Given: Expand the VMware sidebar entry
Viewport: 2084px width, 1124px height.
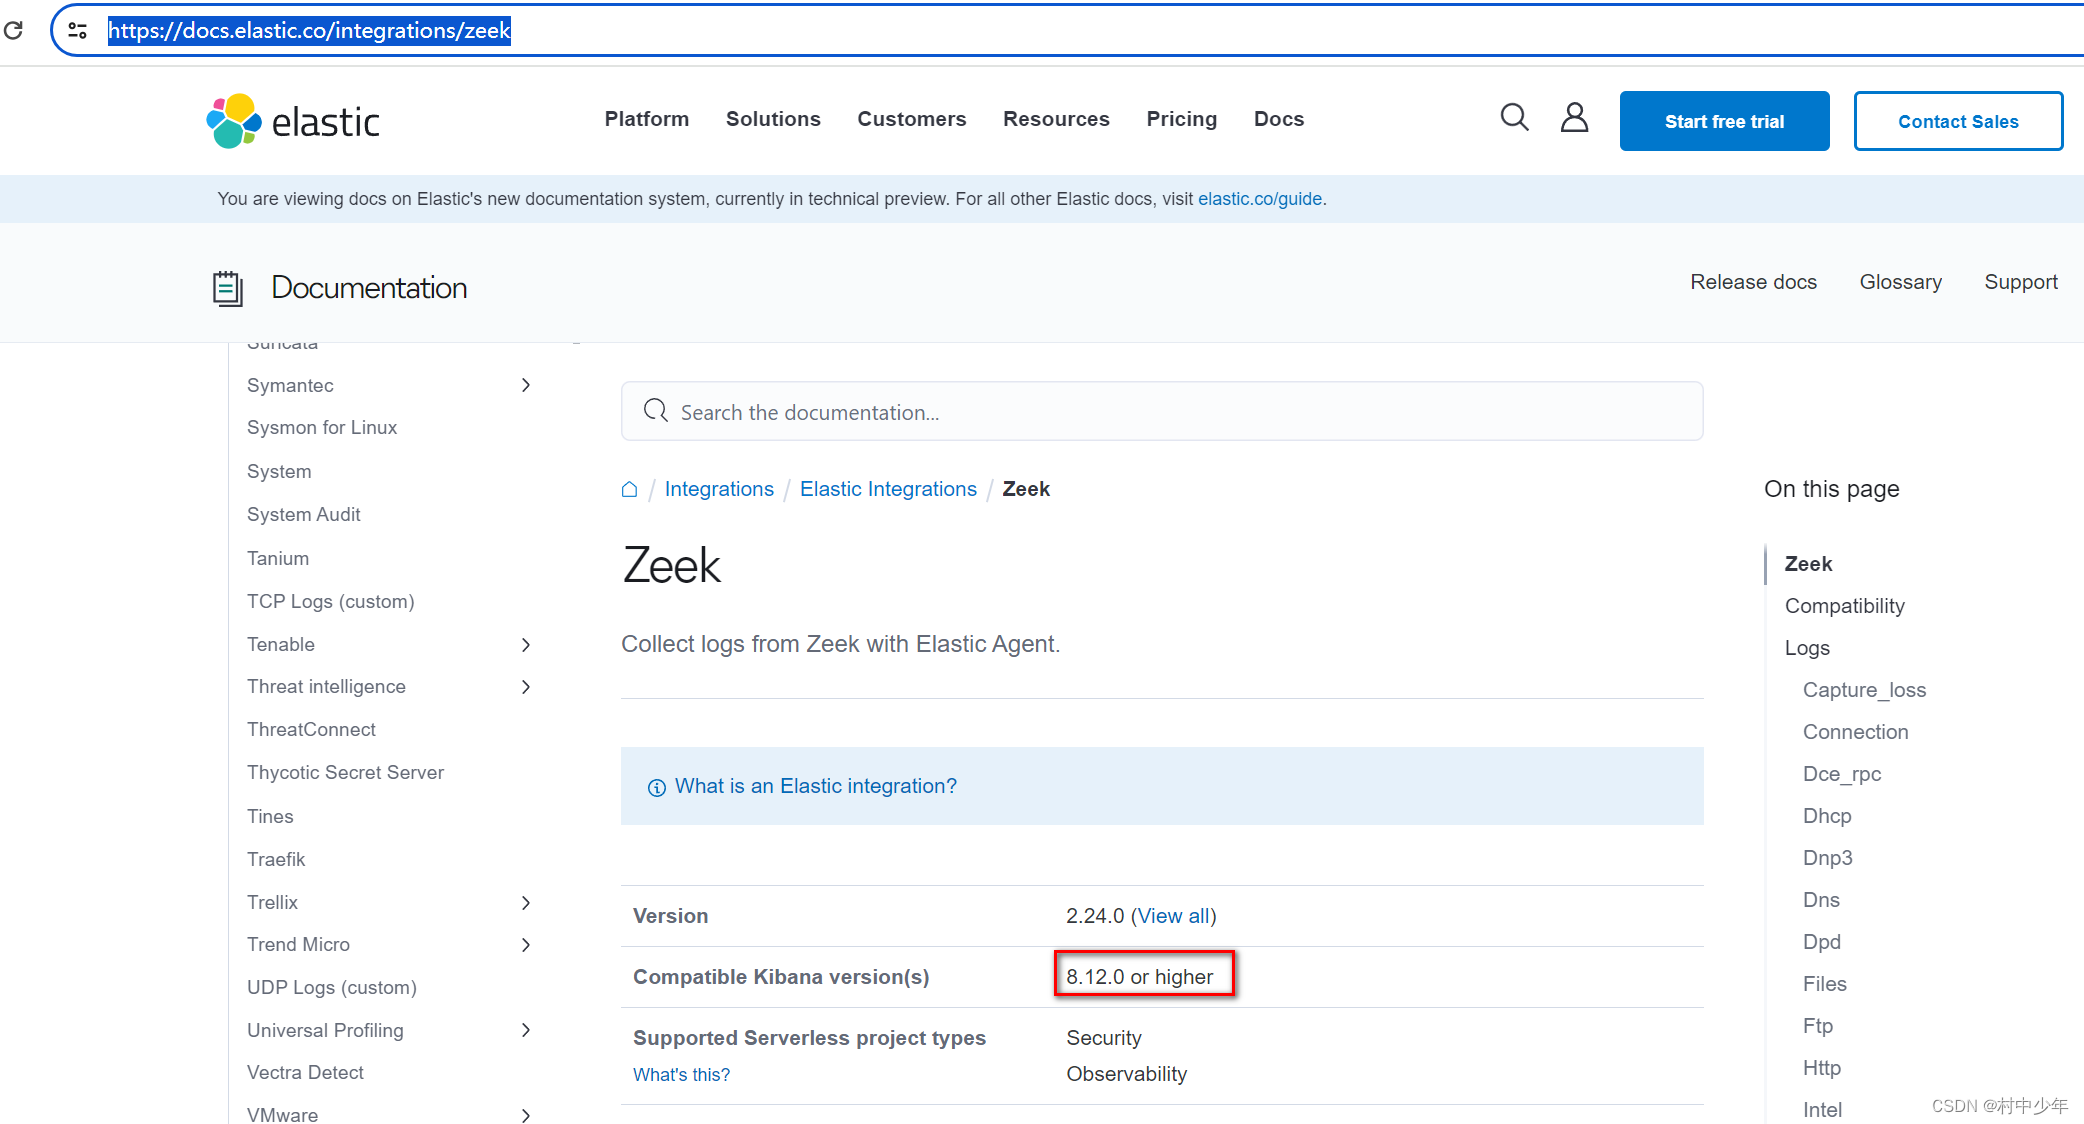Looking at the screenshot, I should pos(526,1115).
